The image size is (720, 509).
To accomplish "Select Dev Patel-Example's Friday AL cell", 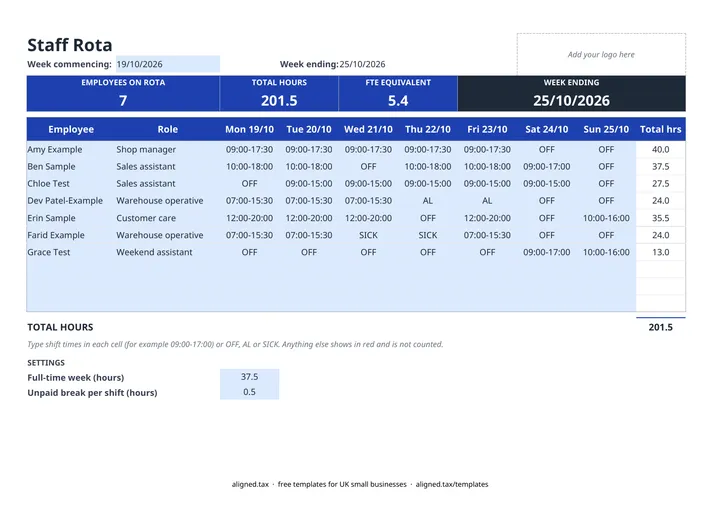I will tap(487, 201).
